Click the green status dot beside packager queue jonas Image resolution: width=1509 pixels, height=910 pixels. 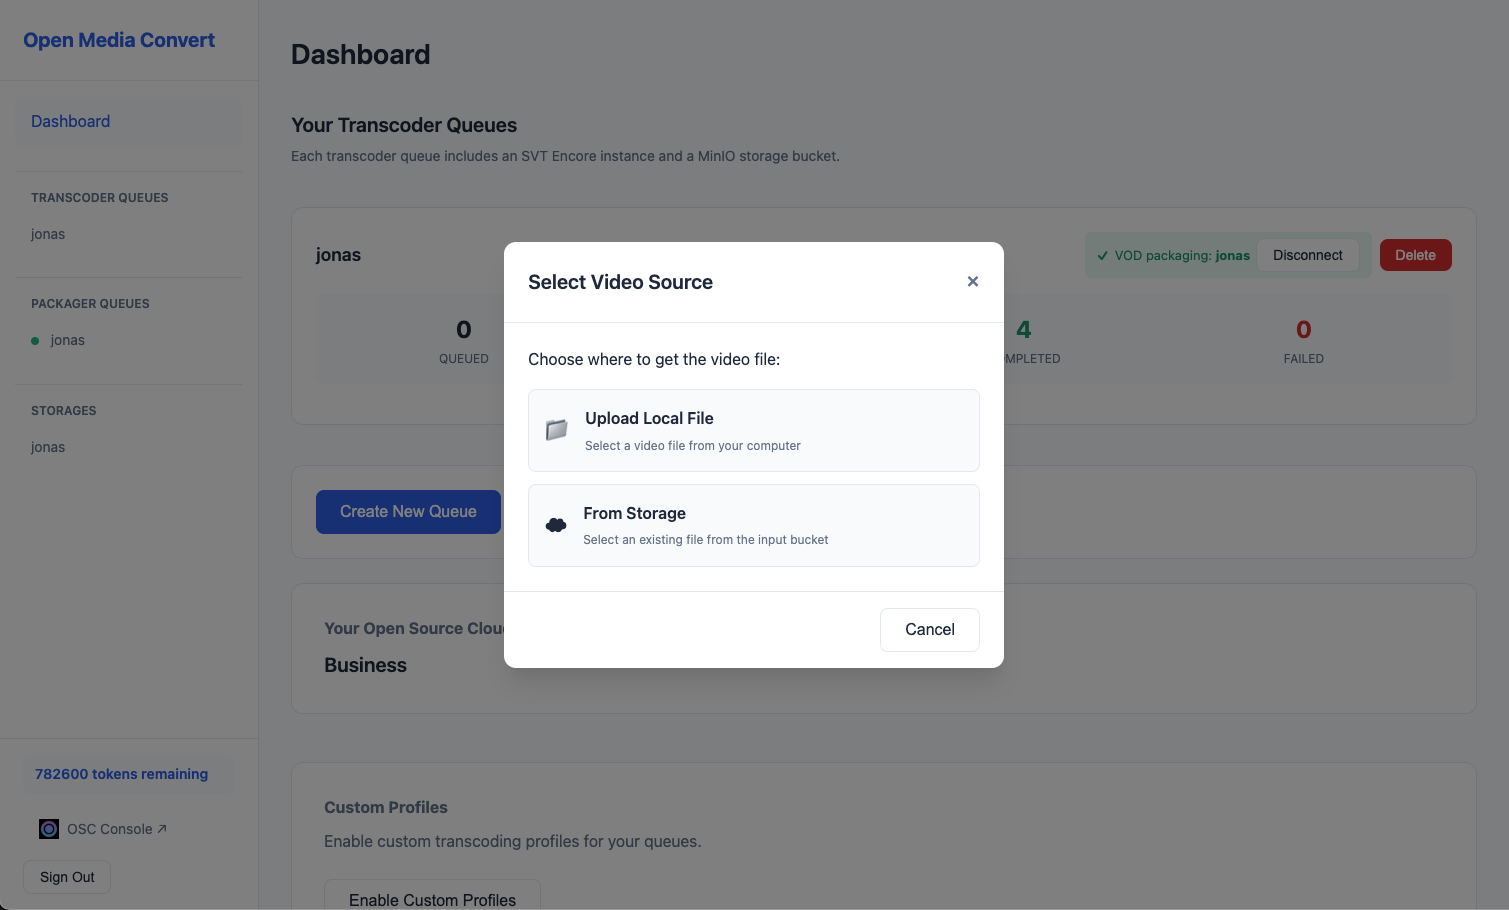(x=37, y=340)
